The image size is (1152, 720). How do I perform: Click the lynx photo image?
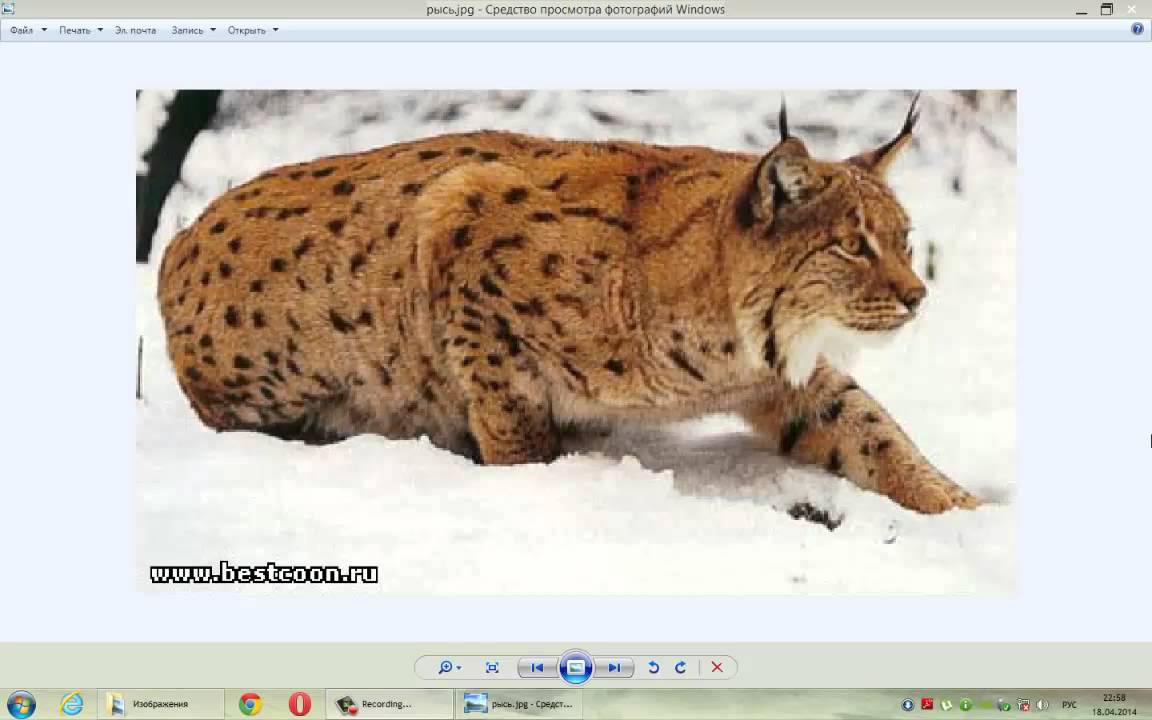coord(576,342)
